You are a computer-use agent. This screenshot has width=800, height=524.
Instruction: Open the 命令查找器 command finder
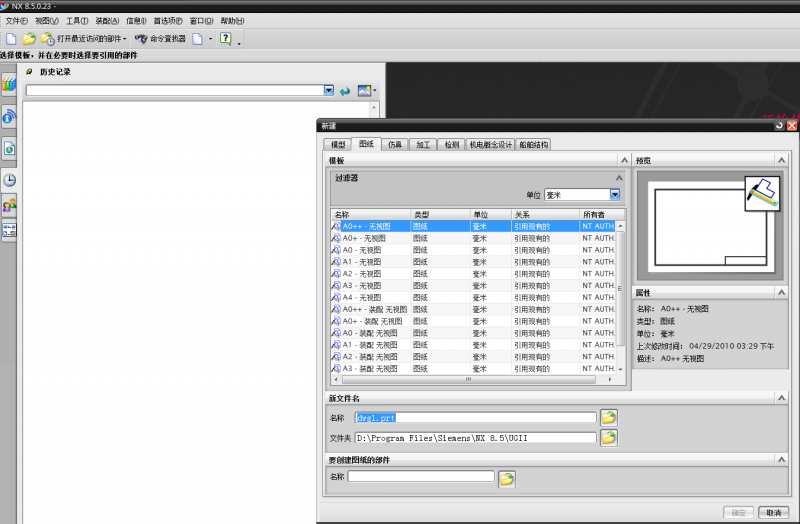[x=160, y=38]
